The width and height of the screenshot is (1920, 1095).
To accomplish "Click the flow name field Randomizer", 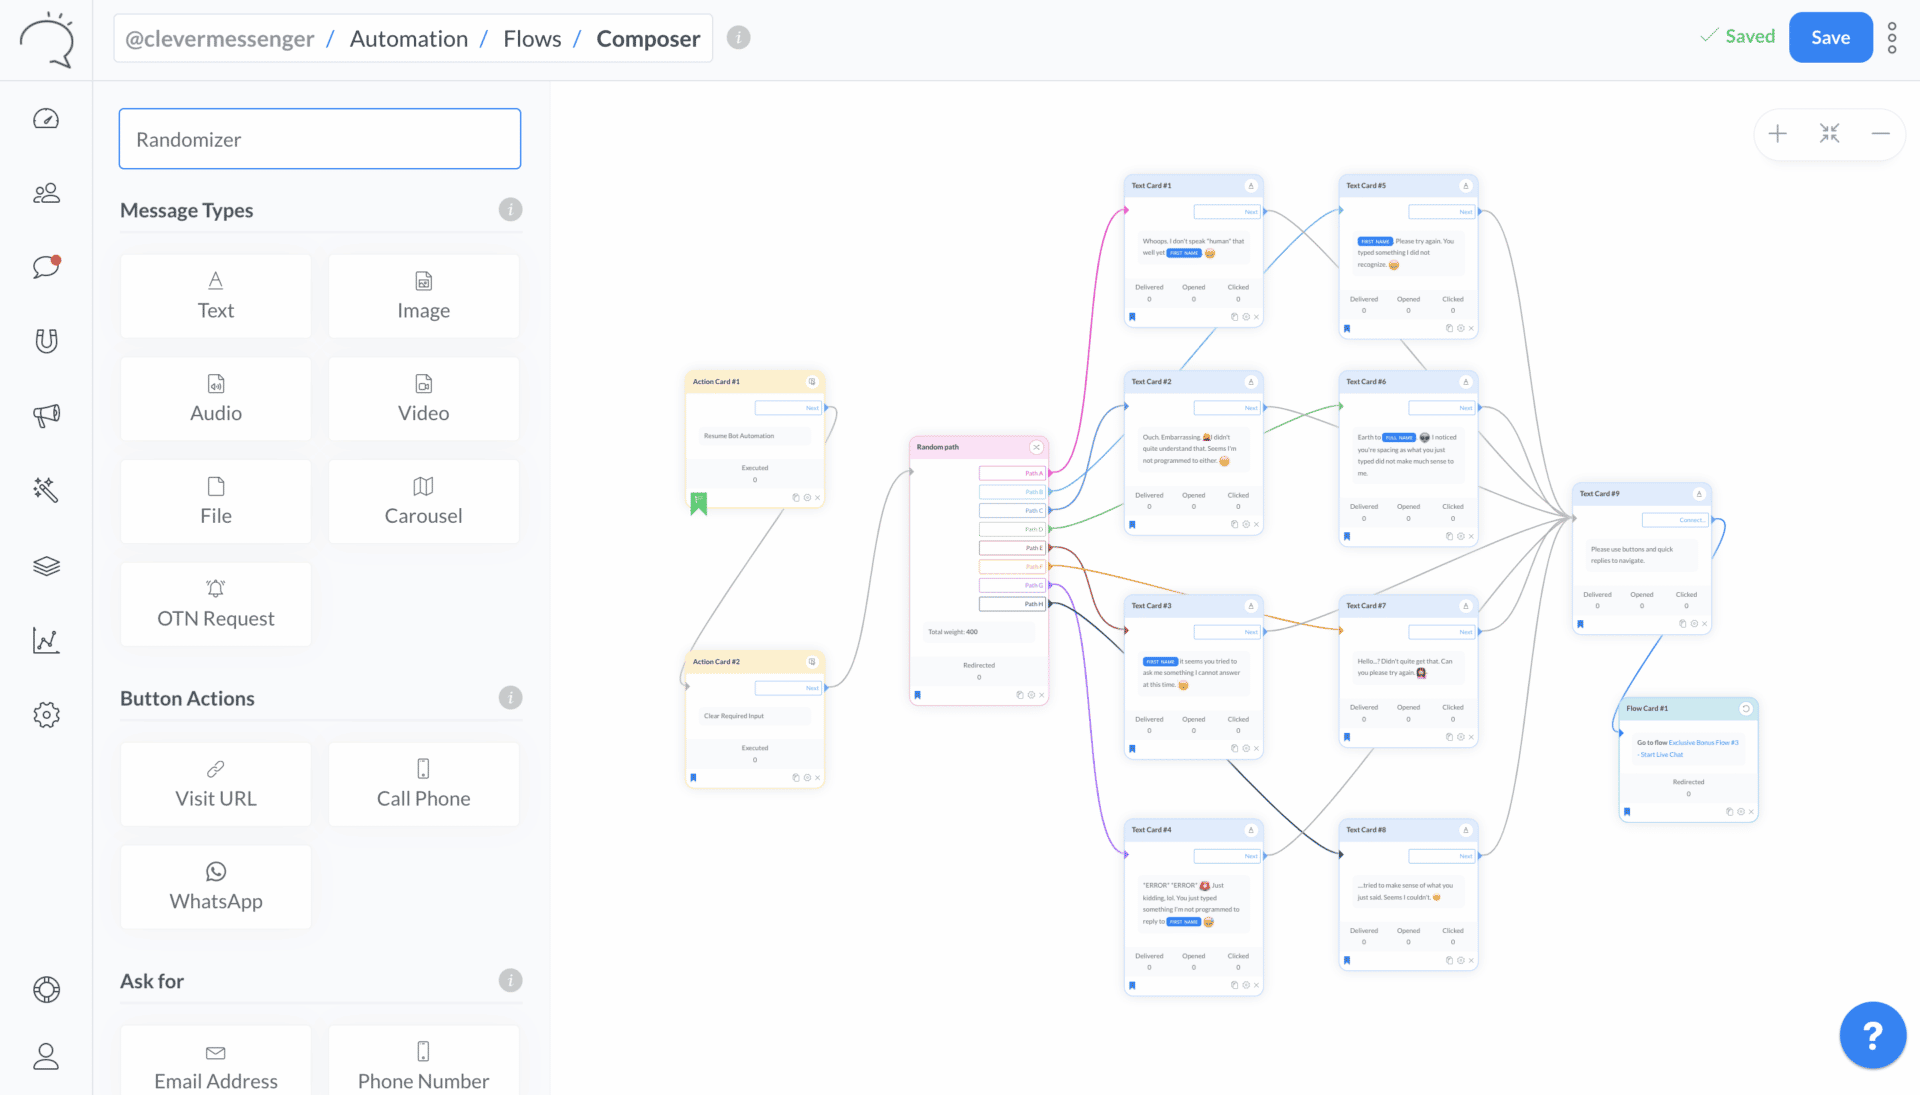I will pos(320,139).
